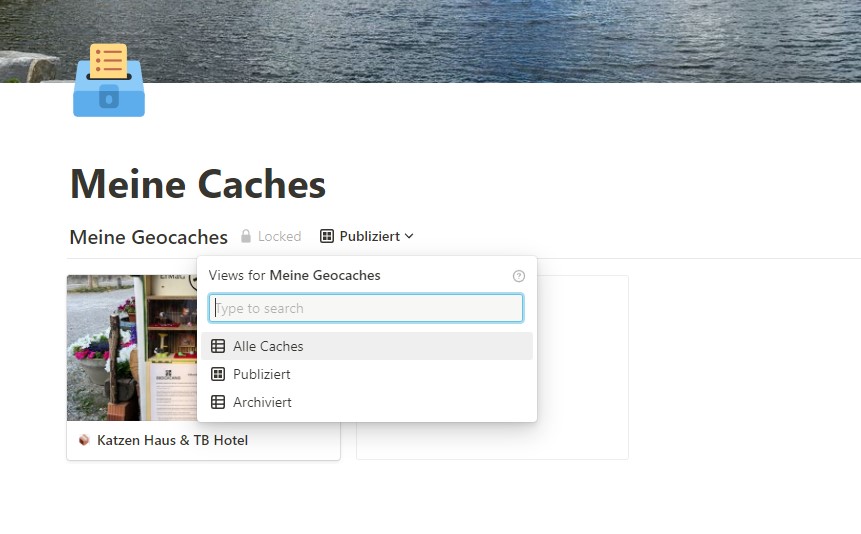Collapse the view menu using the Publiziert chevron
The width and height of the screenshot is (861, 534).
click(410, 237)
